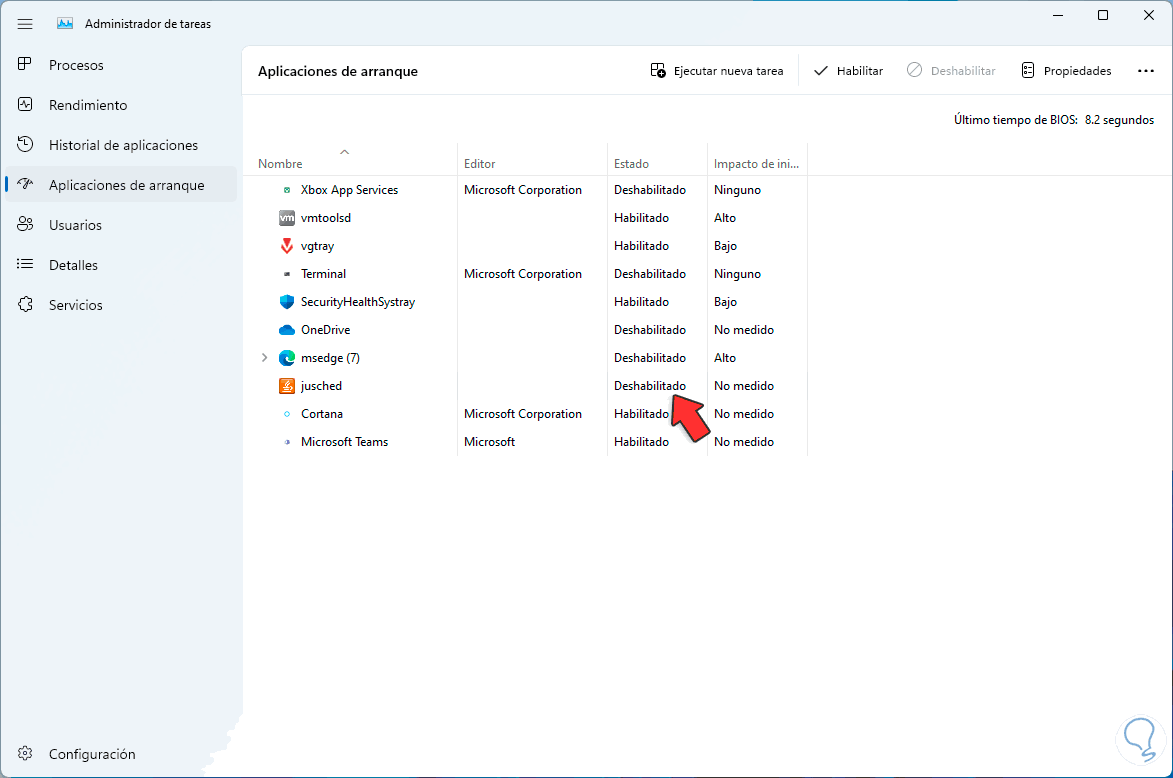Select the SecurityHealthSystray row name
This screenshot has width=1173, height=778.
point(358,302)
